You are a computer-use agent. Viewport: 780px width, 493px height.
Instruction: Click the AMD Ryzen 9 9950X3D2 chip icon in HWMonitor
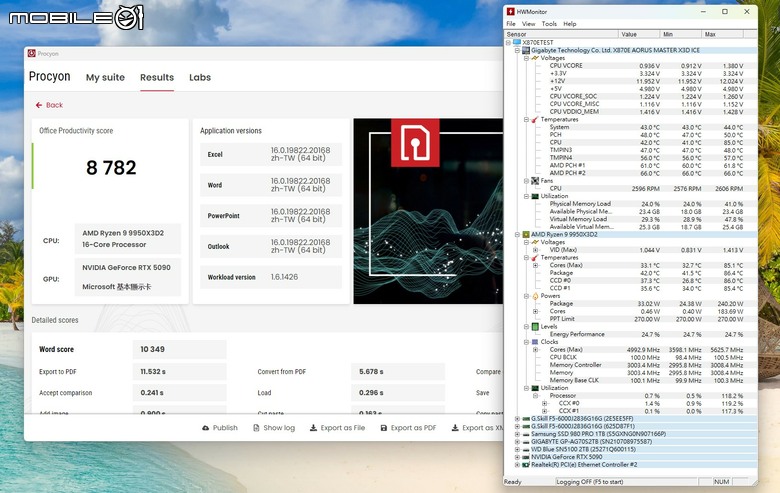click(x=526, y=234)
